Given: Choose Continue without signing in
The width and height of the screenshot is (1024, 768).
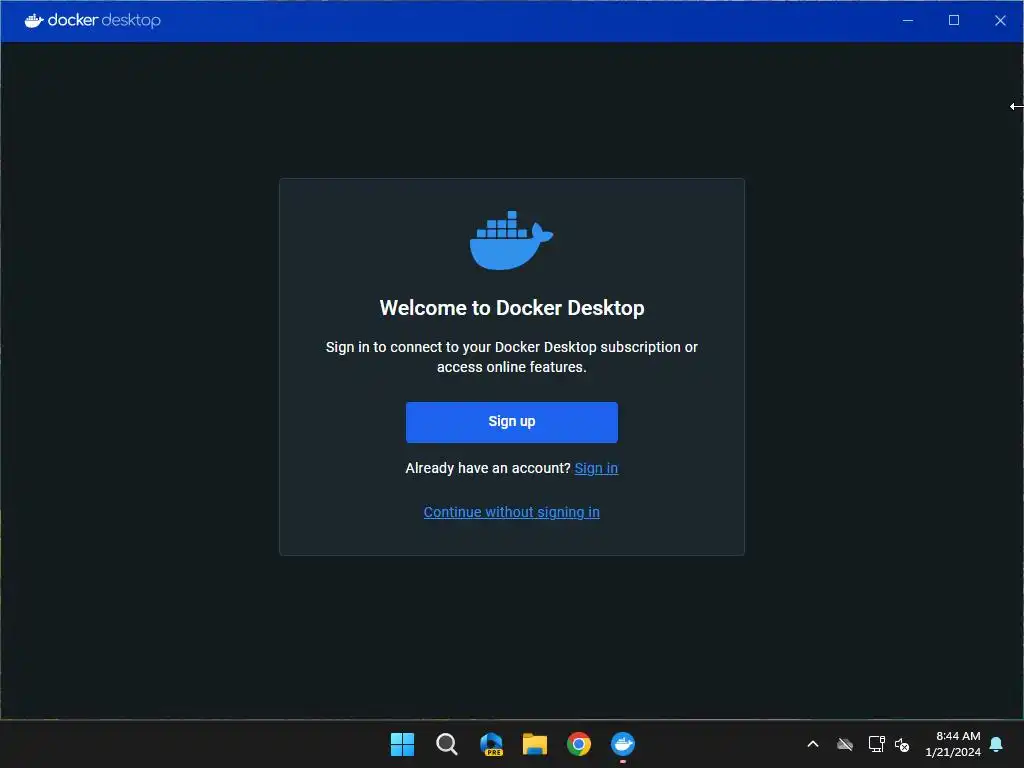Looking at the screenshot, I should 511,512.
